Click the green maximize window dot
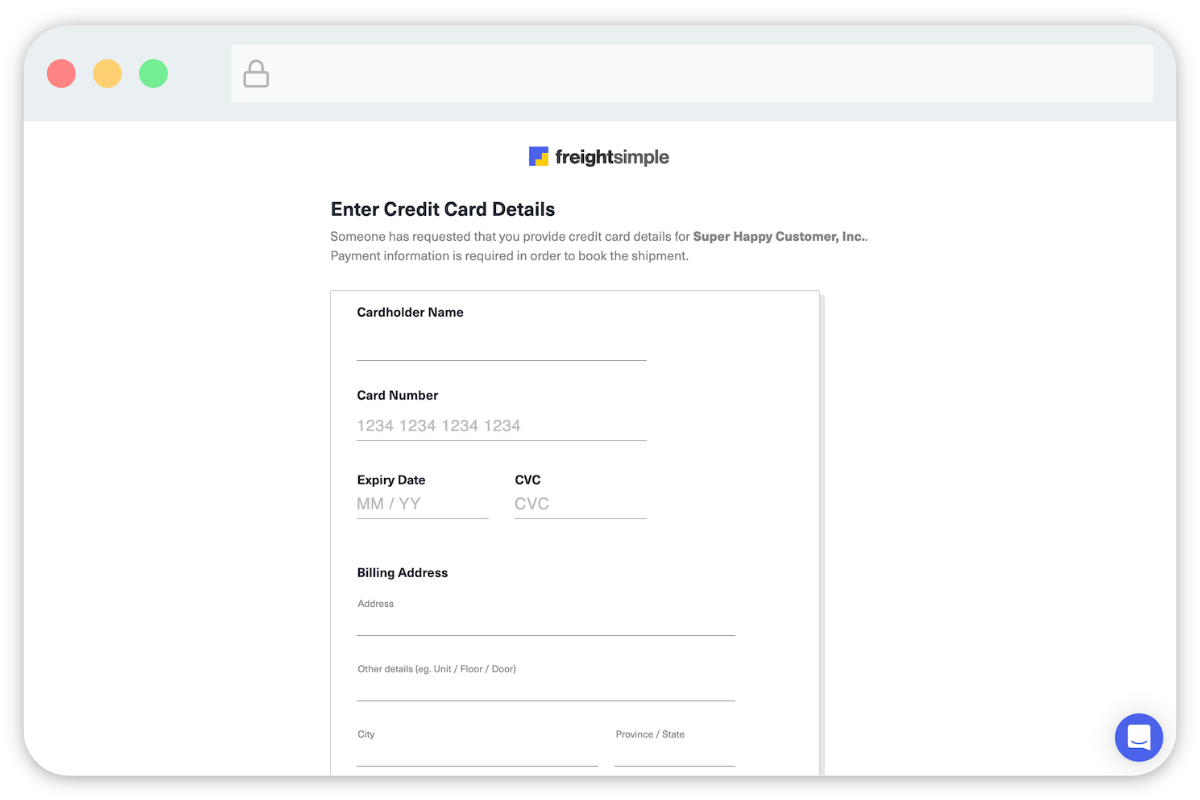Screen dimensions: 1200x800 click(154, 74)
